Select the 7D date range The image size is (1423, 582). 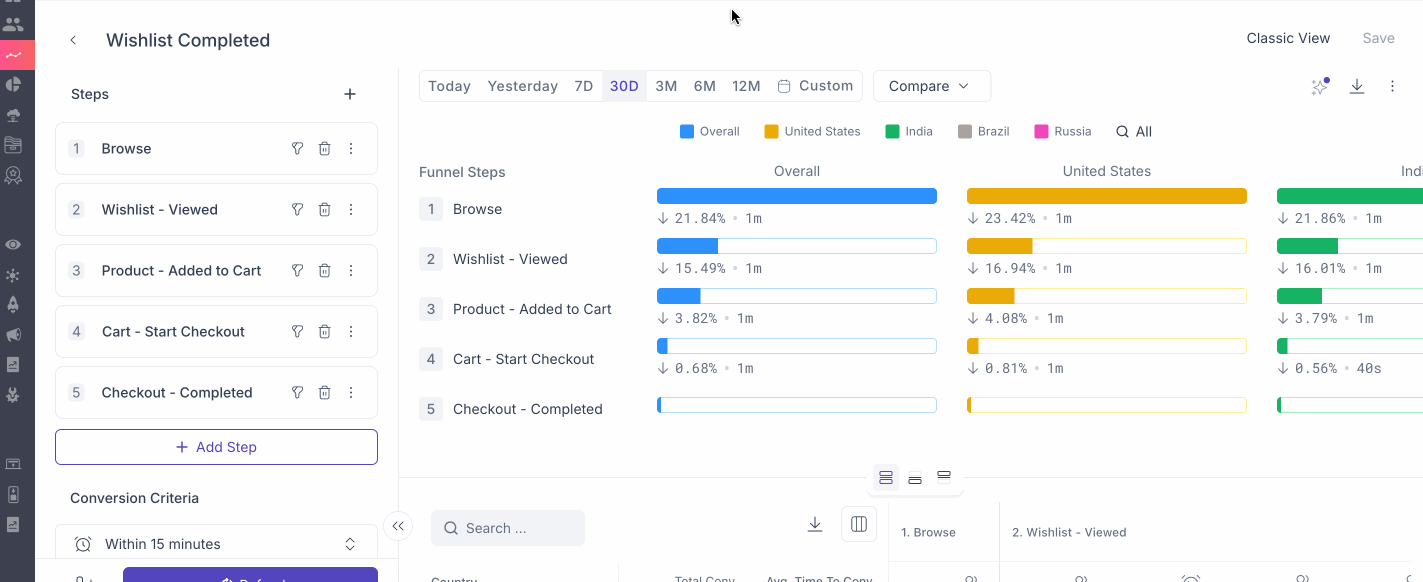tap(584, 86)
